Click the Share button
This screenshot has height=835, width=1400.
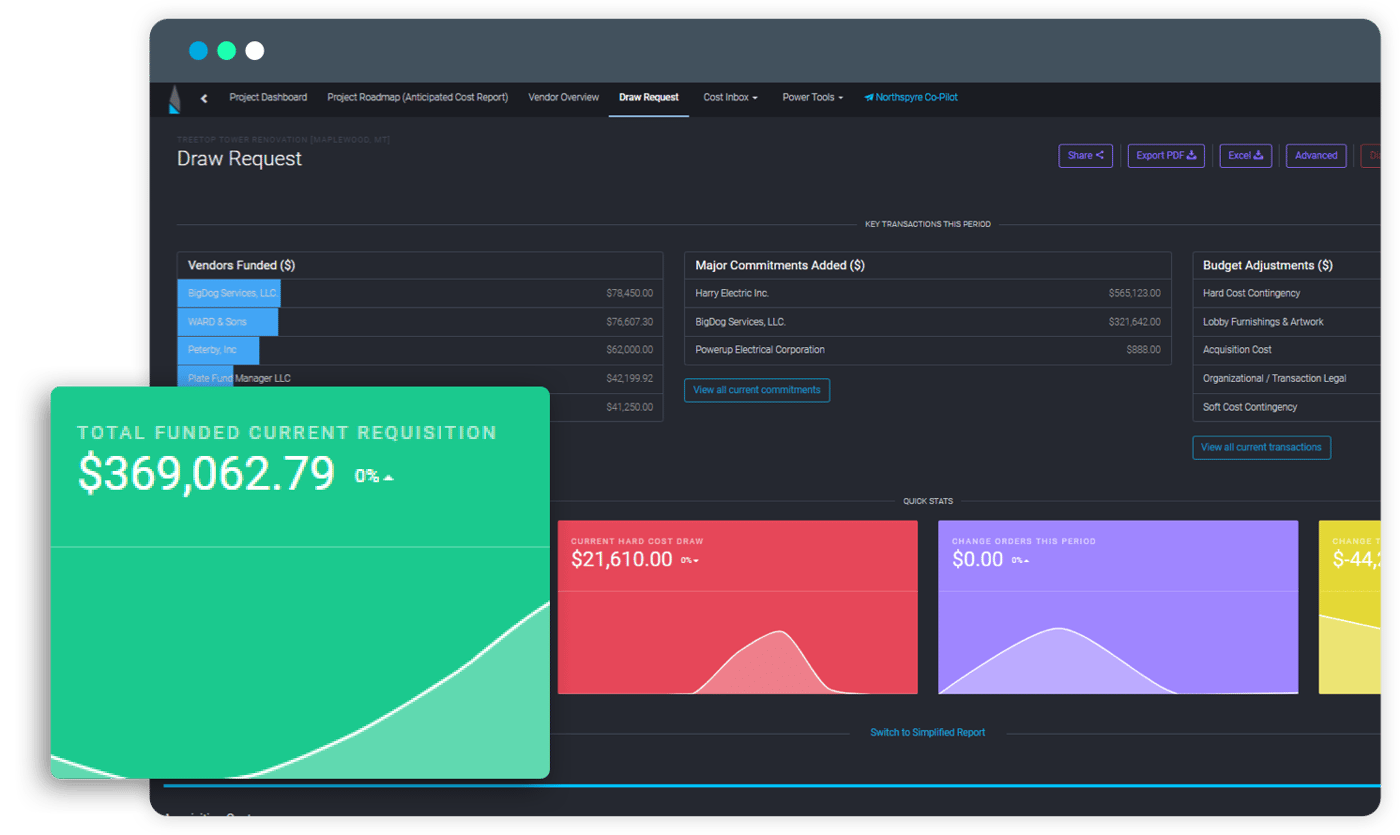click(x=1086, y=156)
